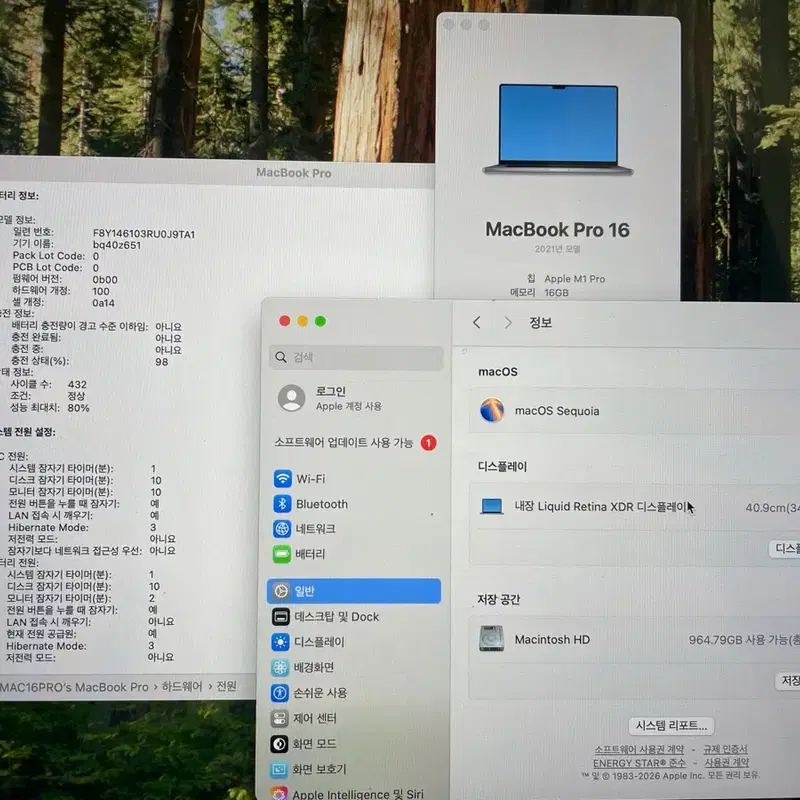Open 소프트웨어 사용권 계약 link

pyautogui.click(x=639, y=749)
